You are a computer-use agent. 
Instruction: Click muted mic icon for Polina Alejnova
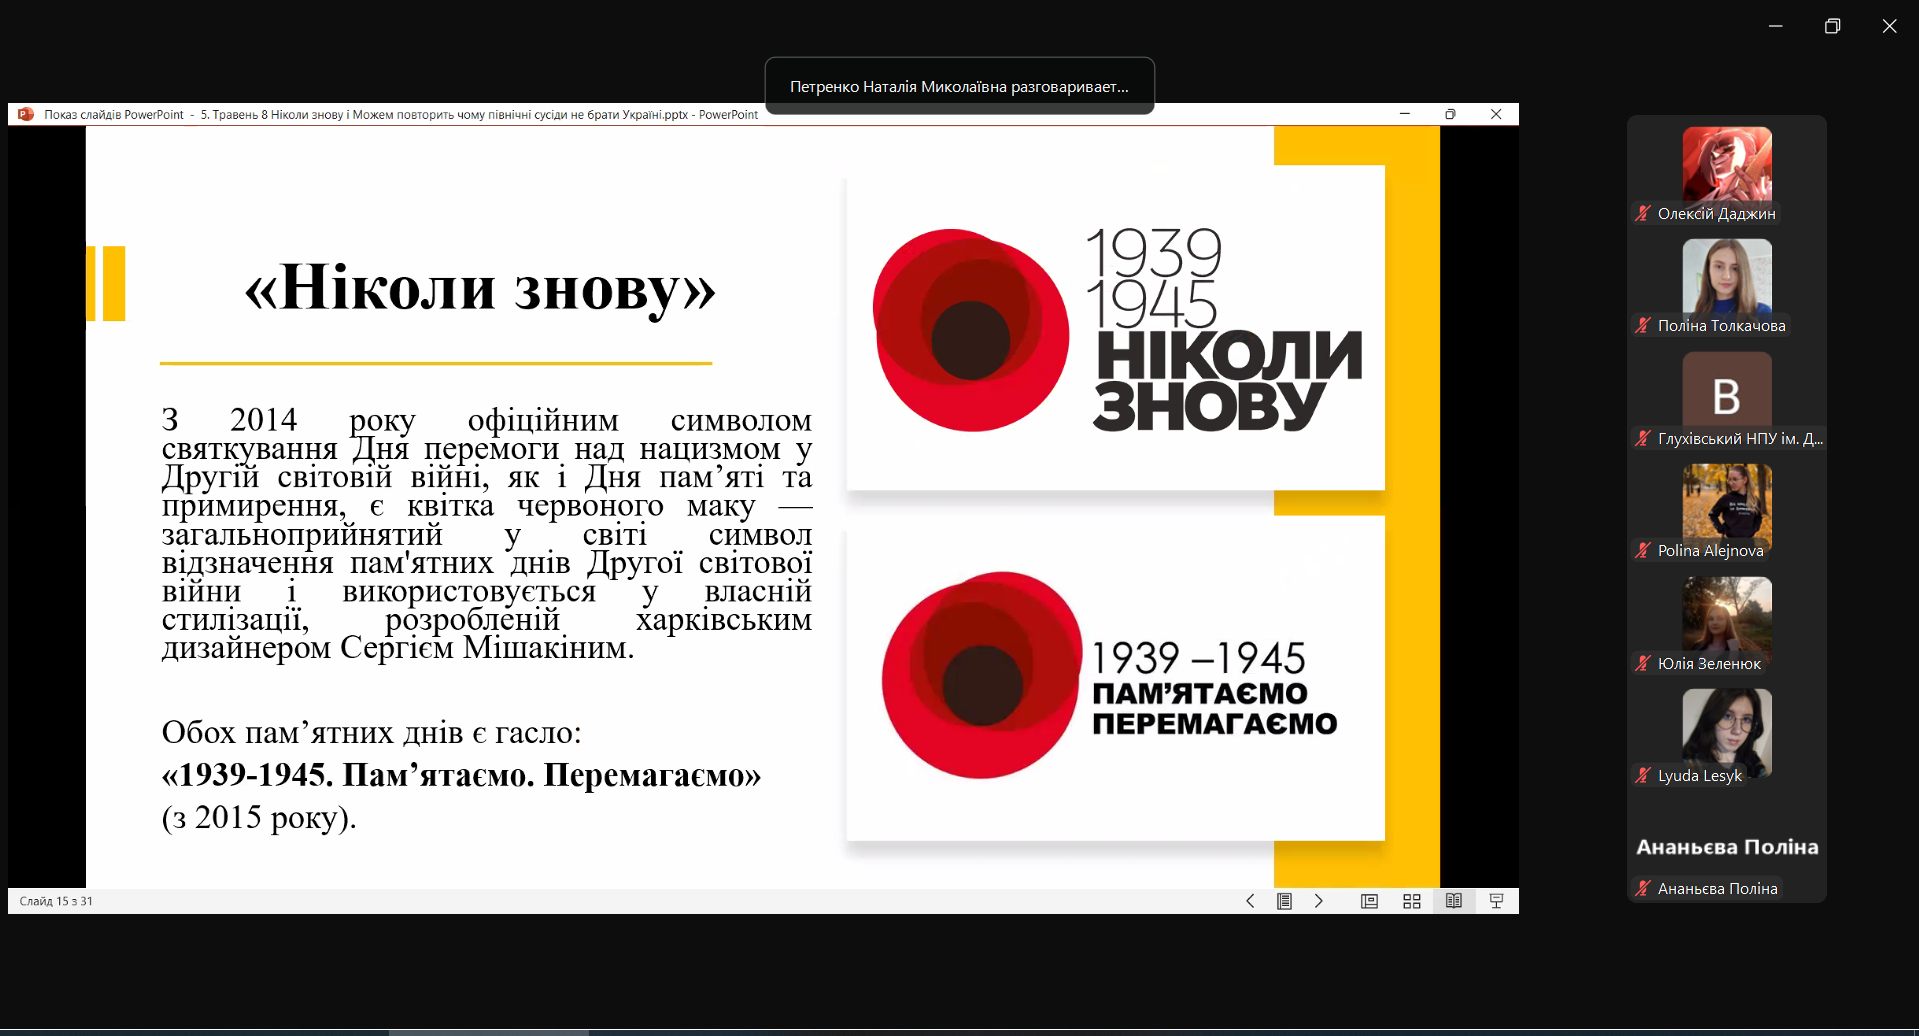coord(1643,550)
